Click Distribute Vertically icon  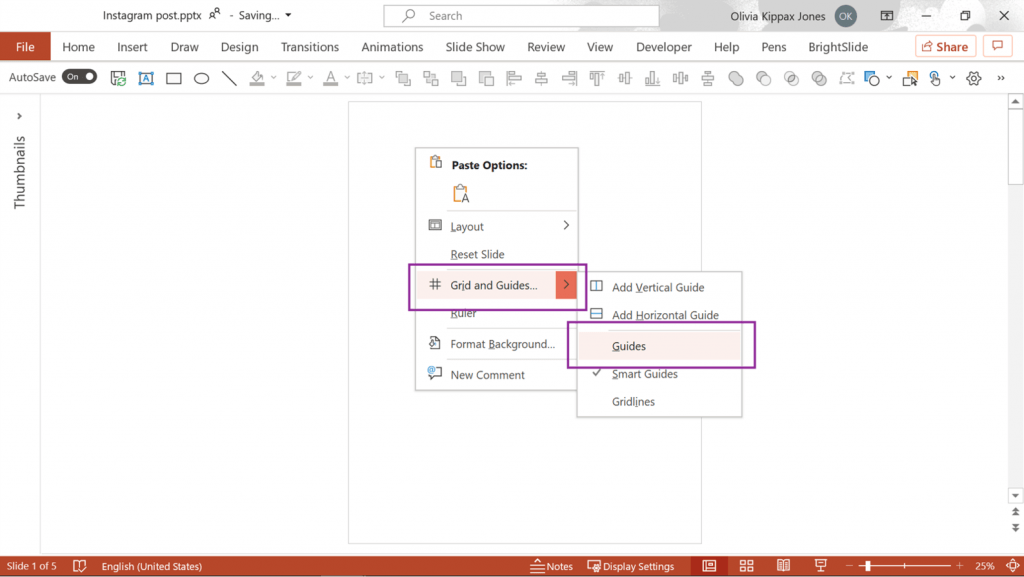point(708,78)
